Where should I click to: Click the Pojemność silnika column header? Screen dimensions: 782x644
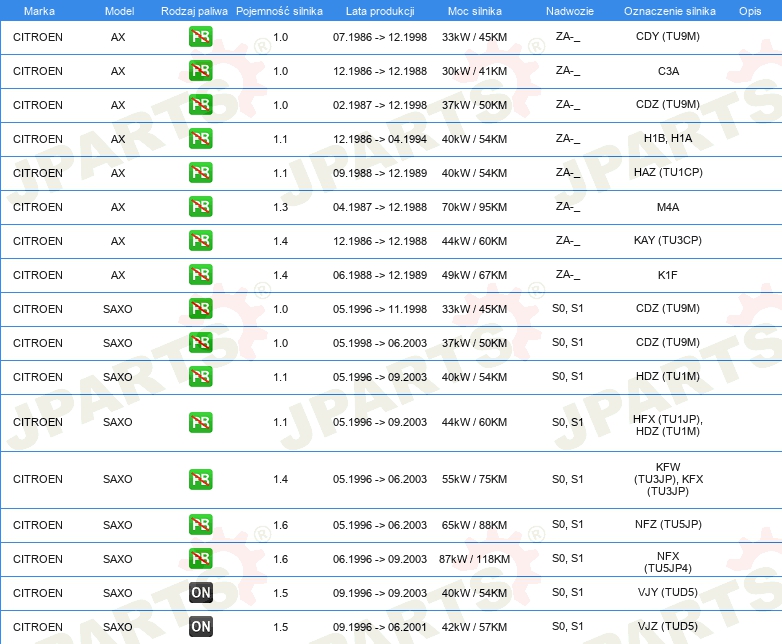pos(279,11)
